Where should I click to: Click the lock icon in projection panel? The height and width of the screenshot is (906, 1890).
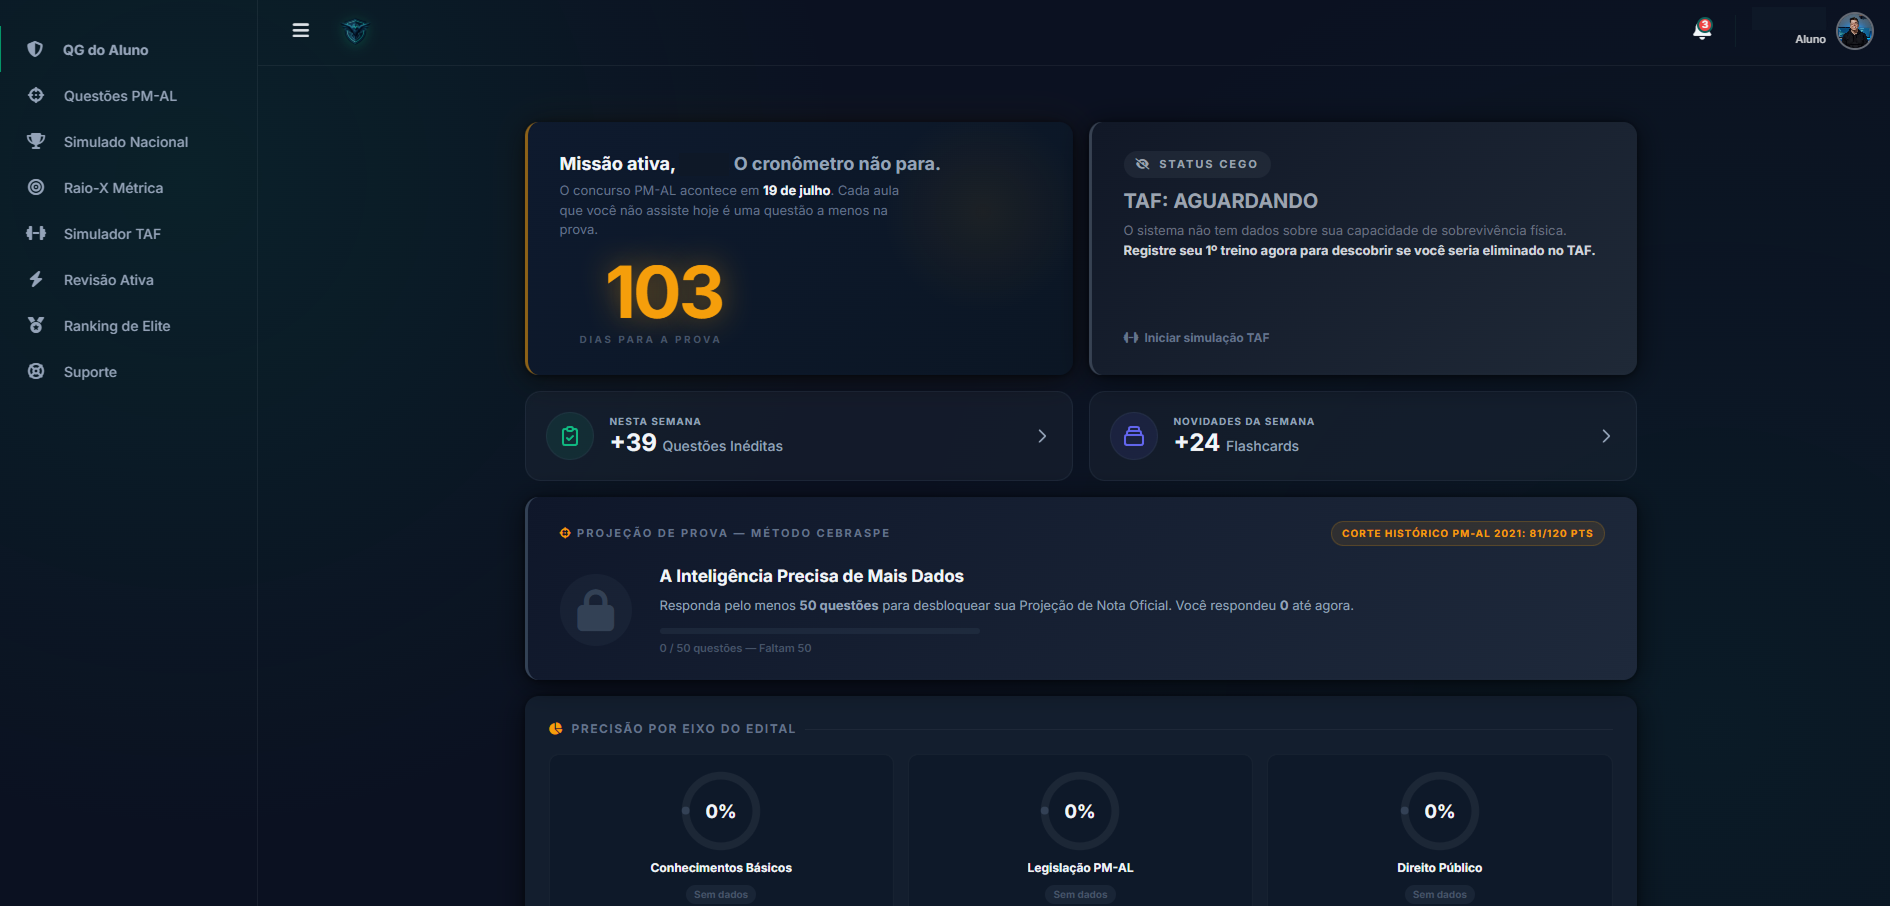click(x=596, y=610)
